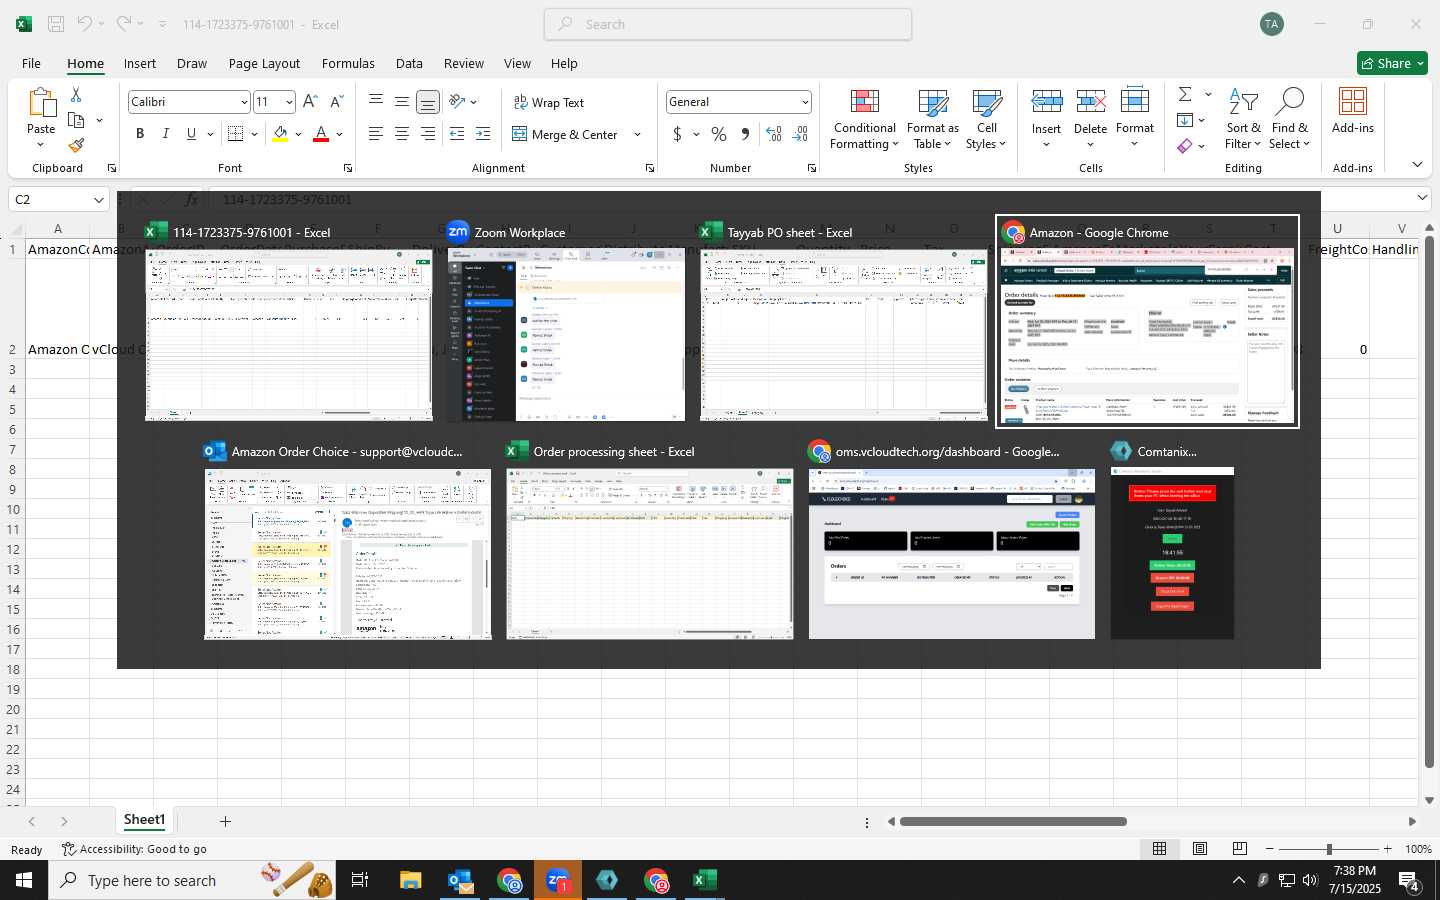Select the Sheet1 tab
The image size is (1440, 900).
[144, 820]
